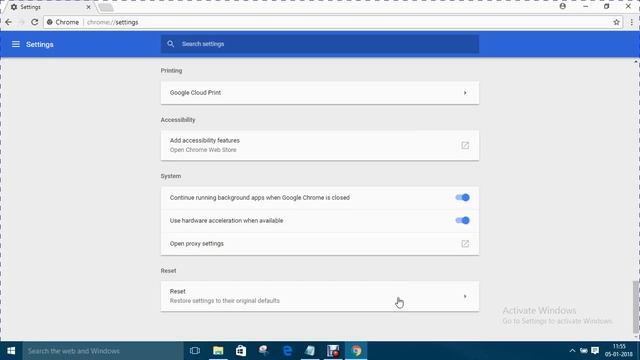The height and width of the screenshot is (360, 640).
Task: Click the page vertical scrollbar thumb
Action: (x=636, y=307)
